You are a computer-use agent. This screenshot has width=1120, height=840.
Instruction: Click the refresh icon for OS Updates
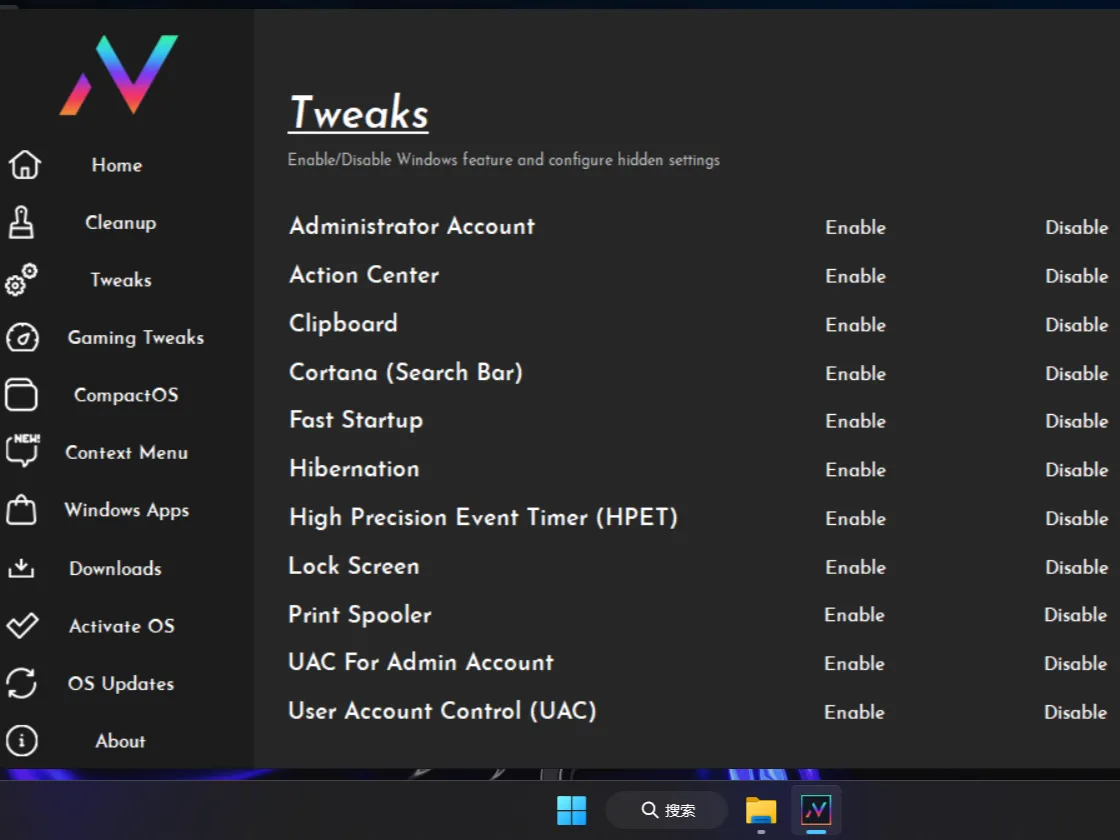click(22, 683)
